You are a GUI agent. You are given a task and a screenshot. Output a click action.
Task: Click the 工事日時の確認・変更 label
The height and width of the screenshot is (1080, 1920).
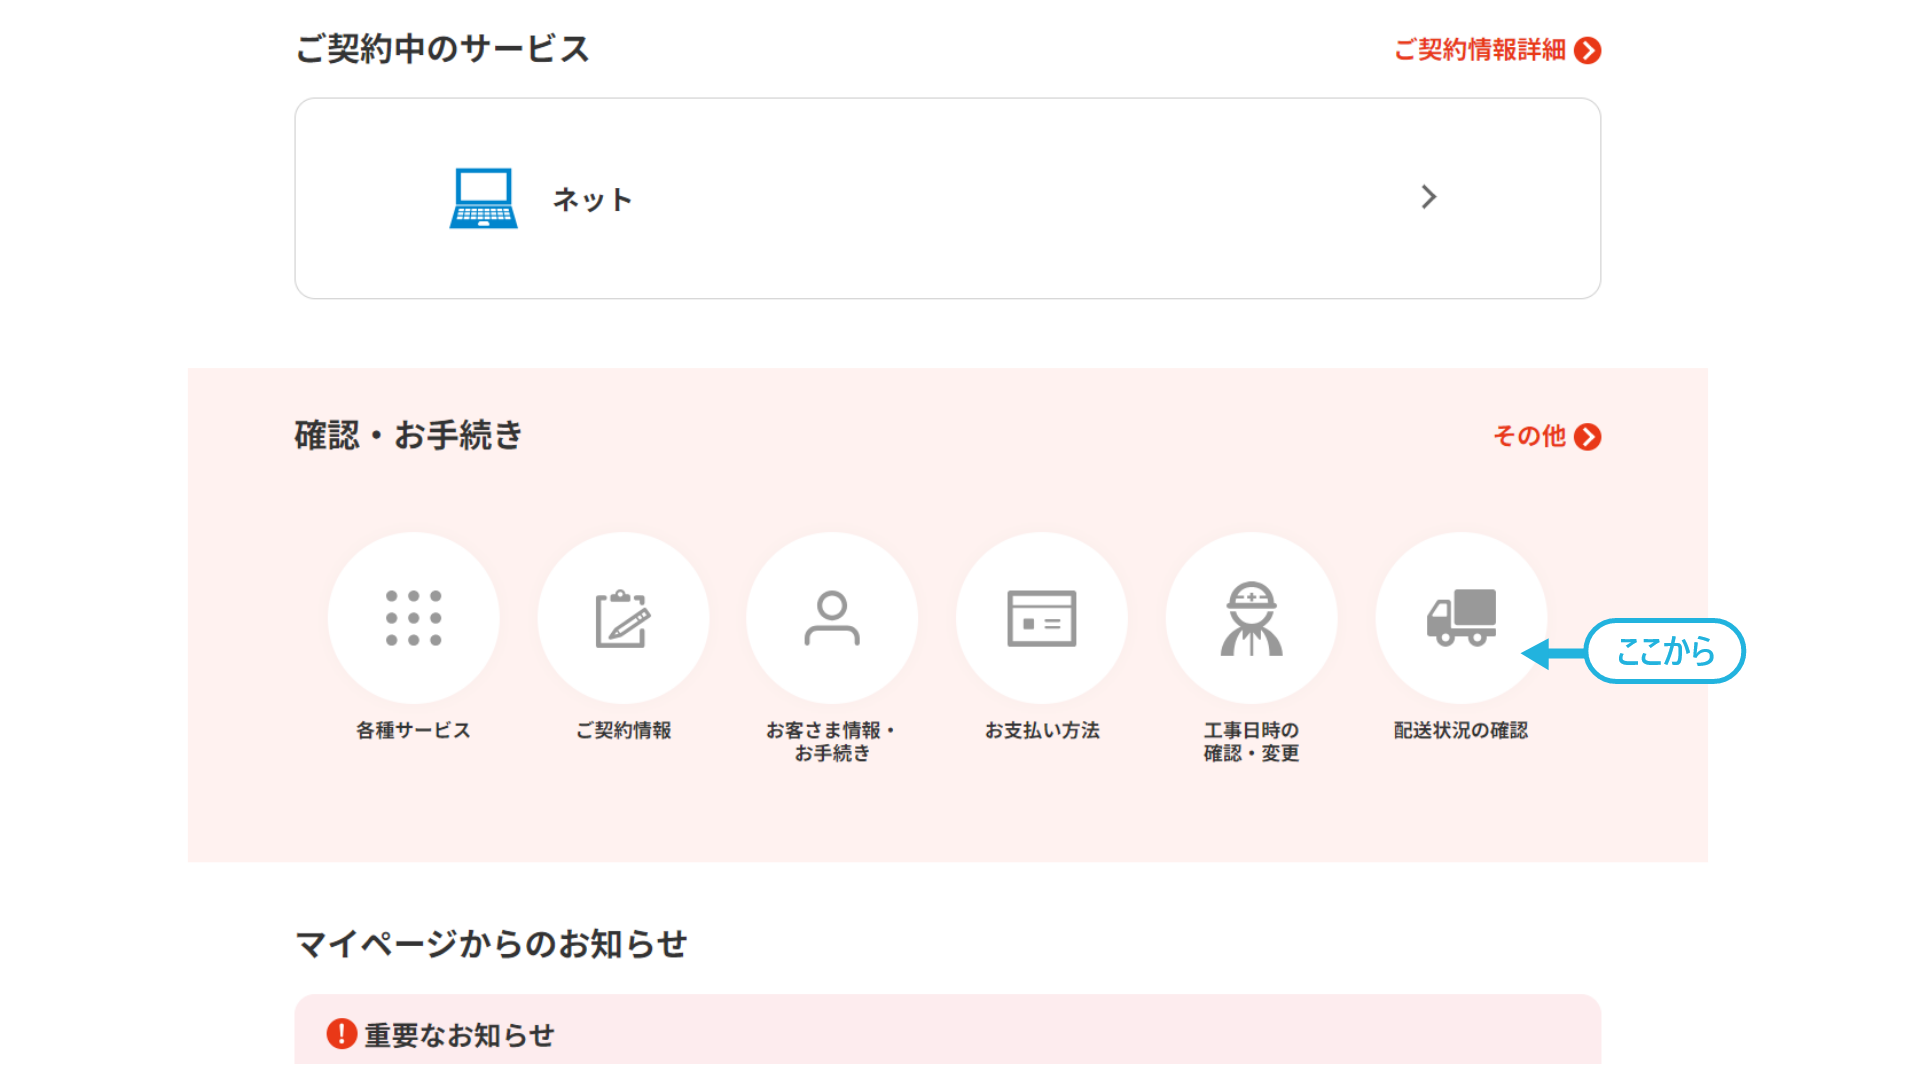1251,741
